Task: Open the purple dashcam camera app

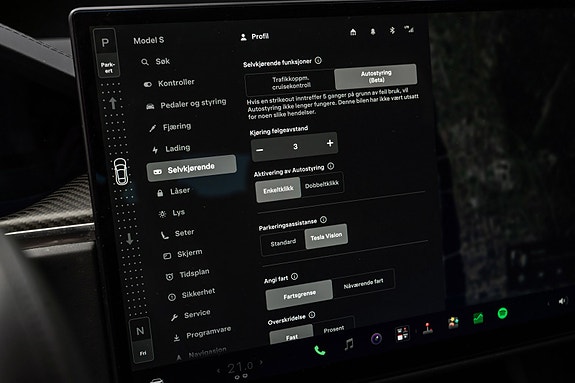Action: pyautogui.click(x=376, y=338)
